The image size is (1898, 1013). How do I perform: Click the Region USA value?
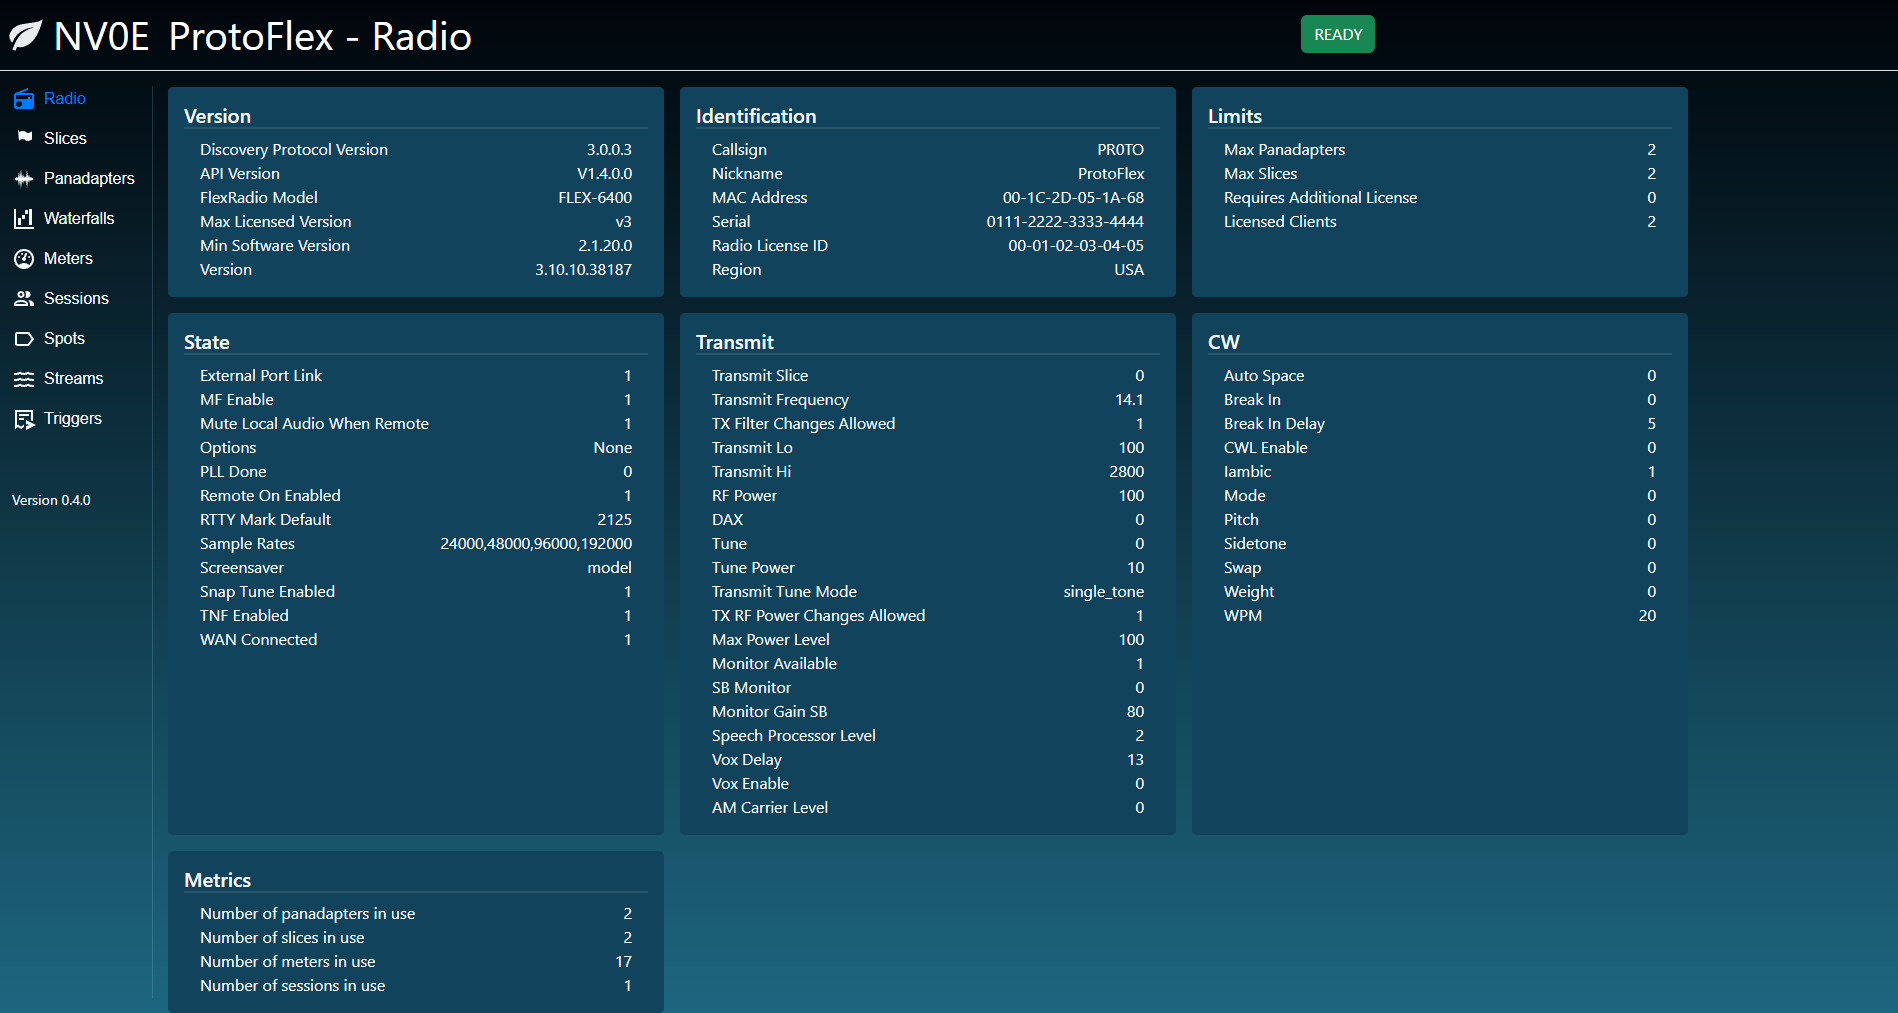(x=1129, y=270)
